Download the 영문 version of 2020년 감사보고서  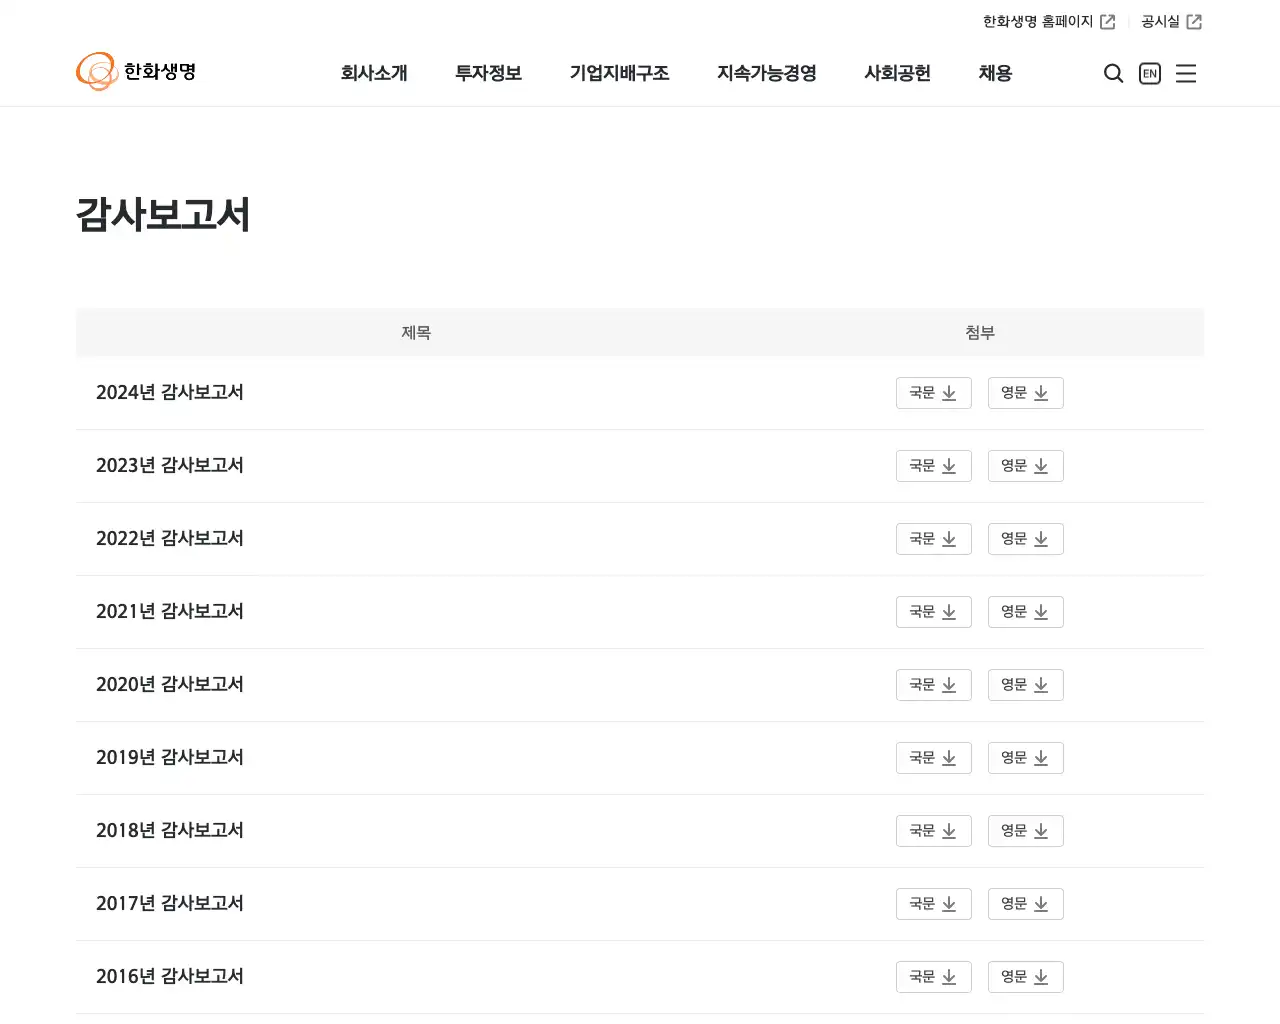[1025, 684]
